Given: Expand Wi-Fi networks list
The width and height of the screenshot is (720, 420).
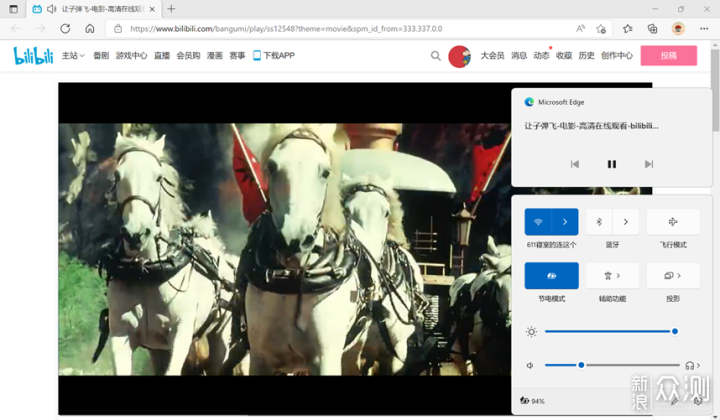Looking at the screenshot, I should click(565, 222).
